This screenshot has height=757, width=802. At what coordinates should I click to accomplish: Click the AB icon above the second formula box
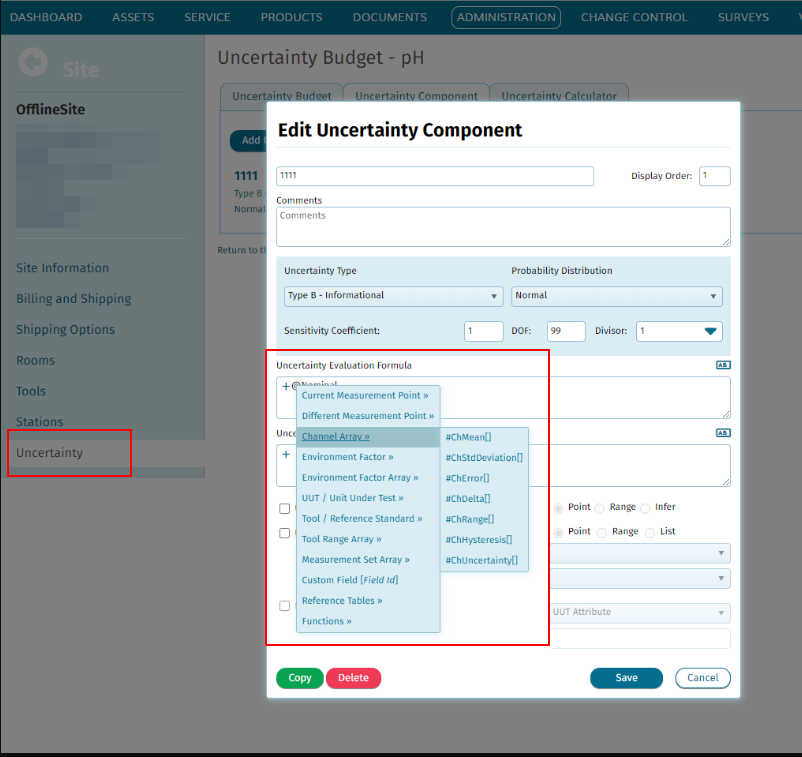723,433
